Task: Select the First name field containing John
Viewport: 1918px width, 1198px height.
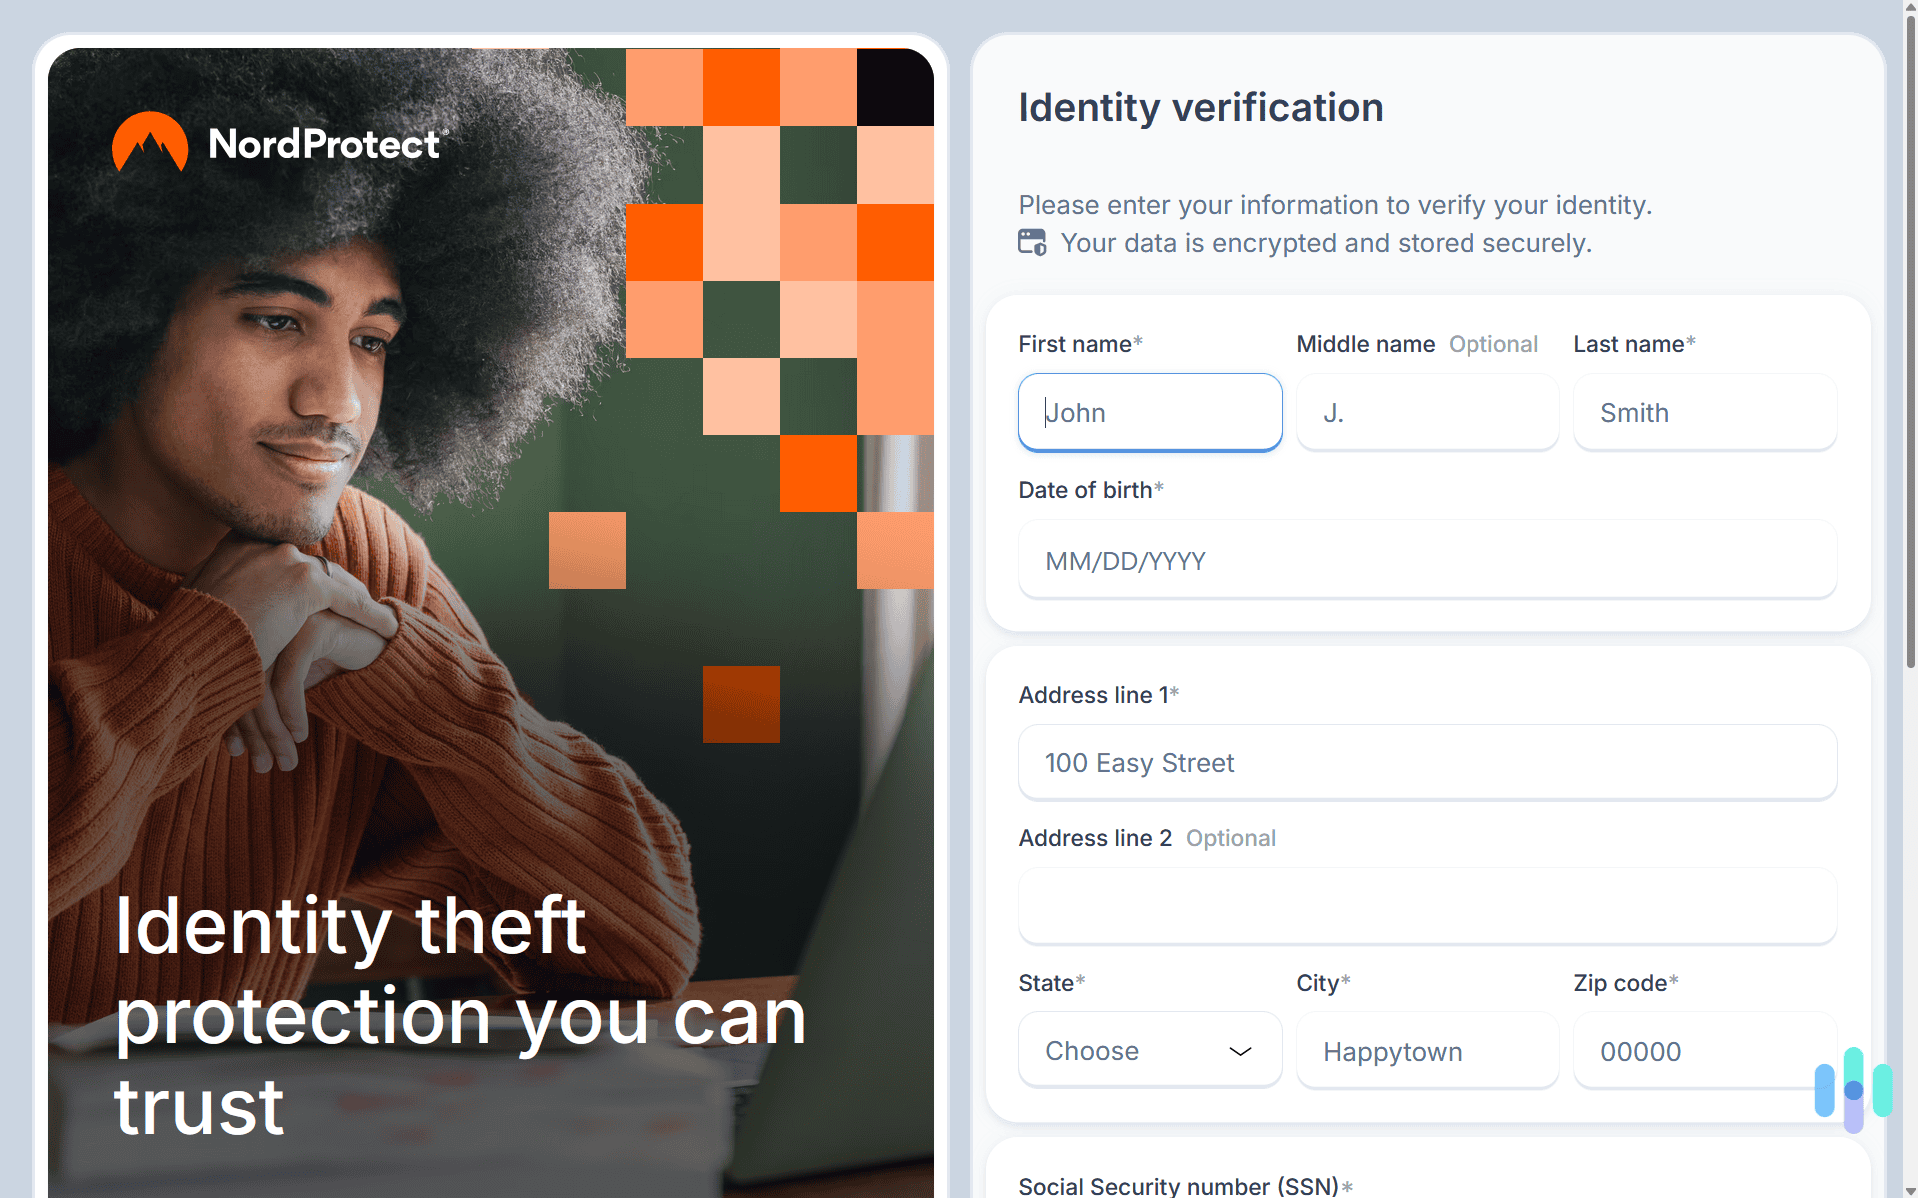Action: (x=1148, y=412)
